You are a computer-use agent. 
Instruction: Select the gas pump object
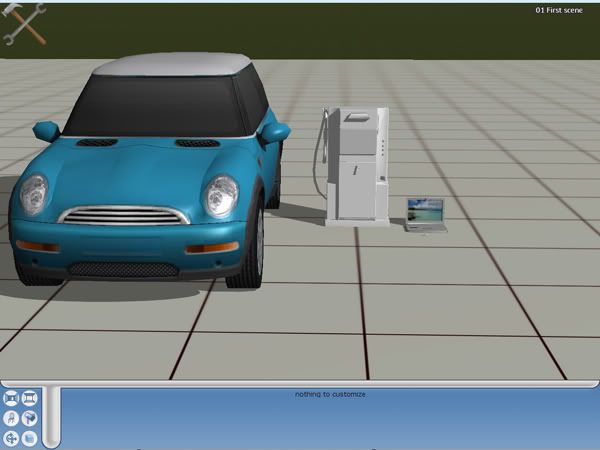click(352, 167)
